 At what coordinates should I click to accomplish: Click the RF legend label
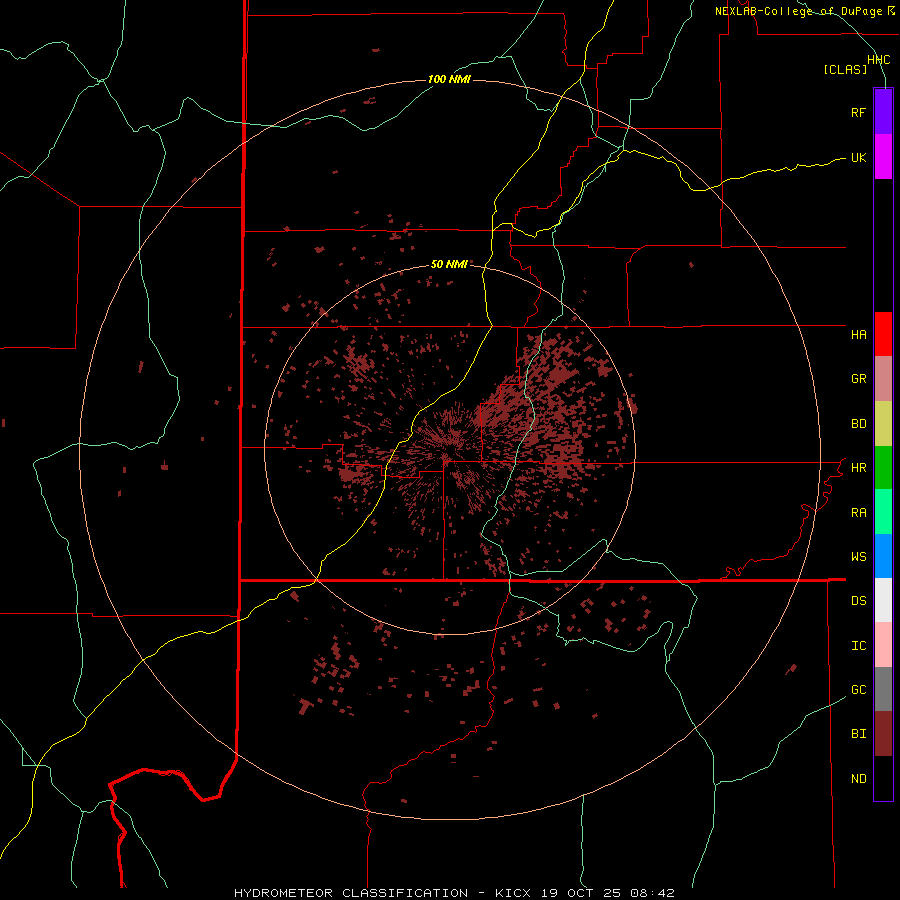pyautogui.click(x=858, y=112)
